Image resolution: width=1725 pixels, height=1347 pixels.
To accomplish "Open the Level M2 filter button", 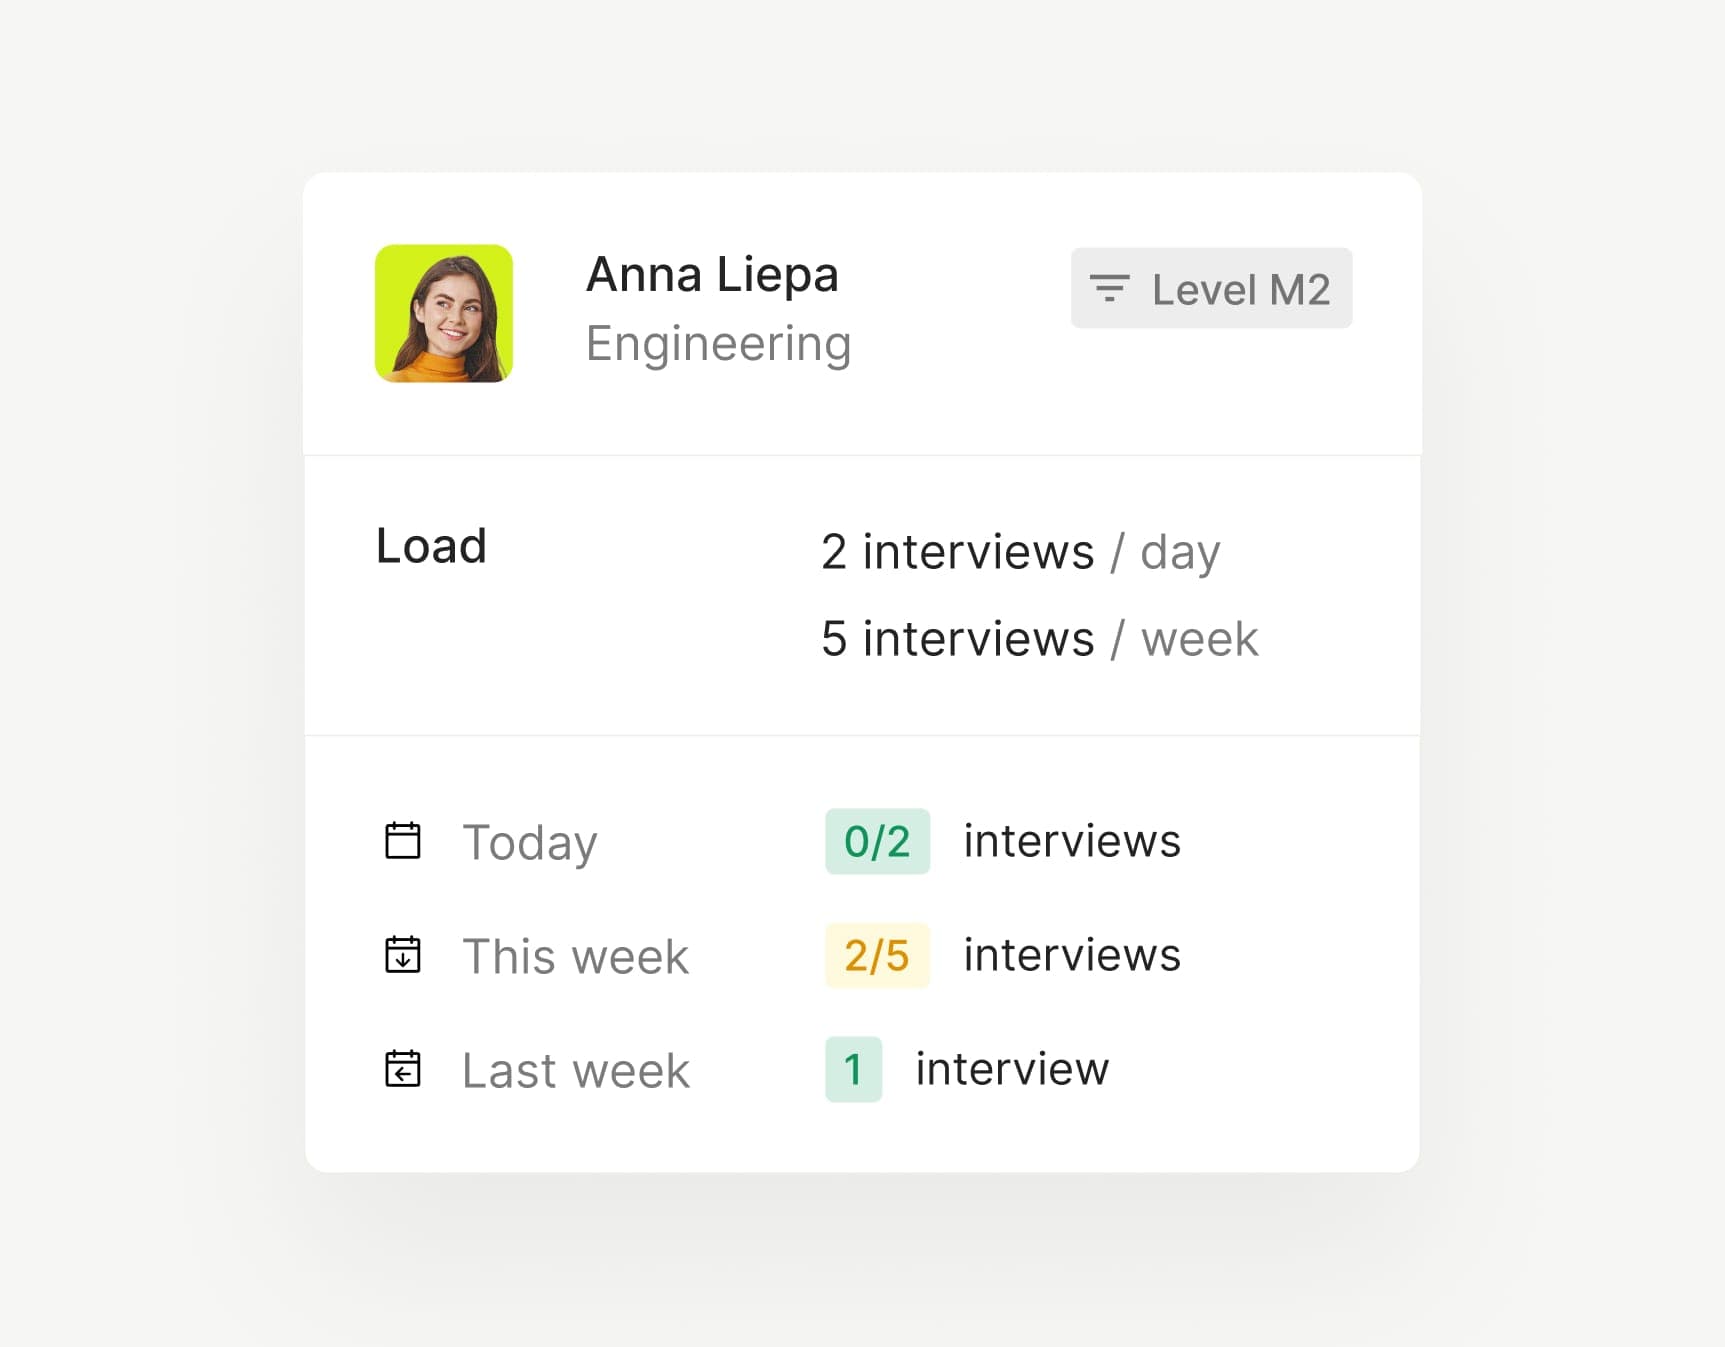I will (x=1211, y=288).
